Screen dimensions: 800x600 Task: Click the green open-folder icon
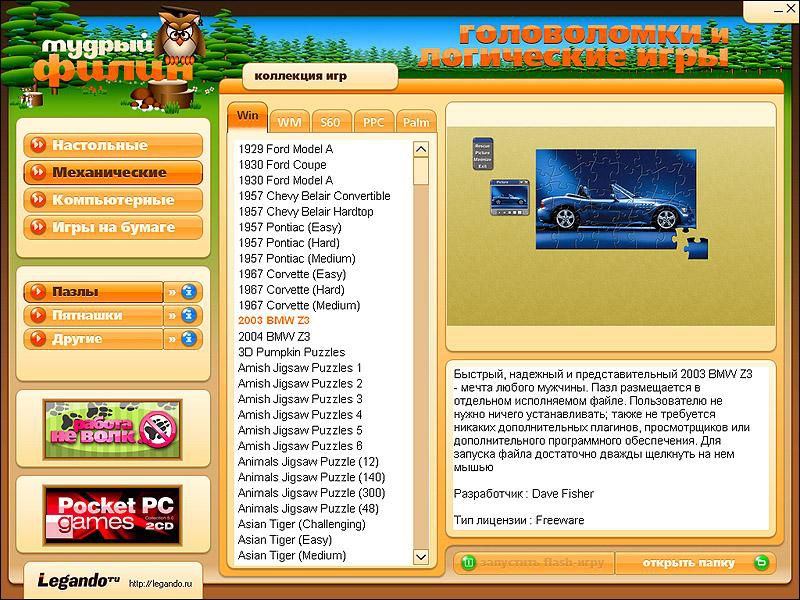click(762, 563)
